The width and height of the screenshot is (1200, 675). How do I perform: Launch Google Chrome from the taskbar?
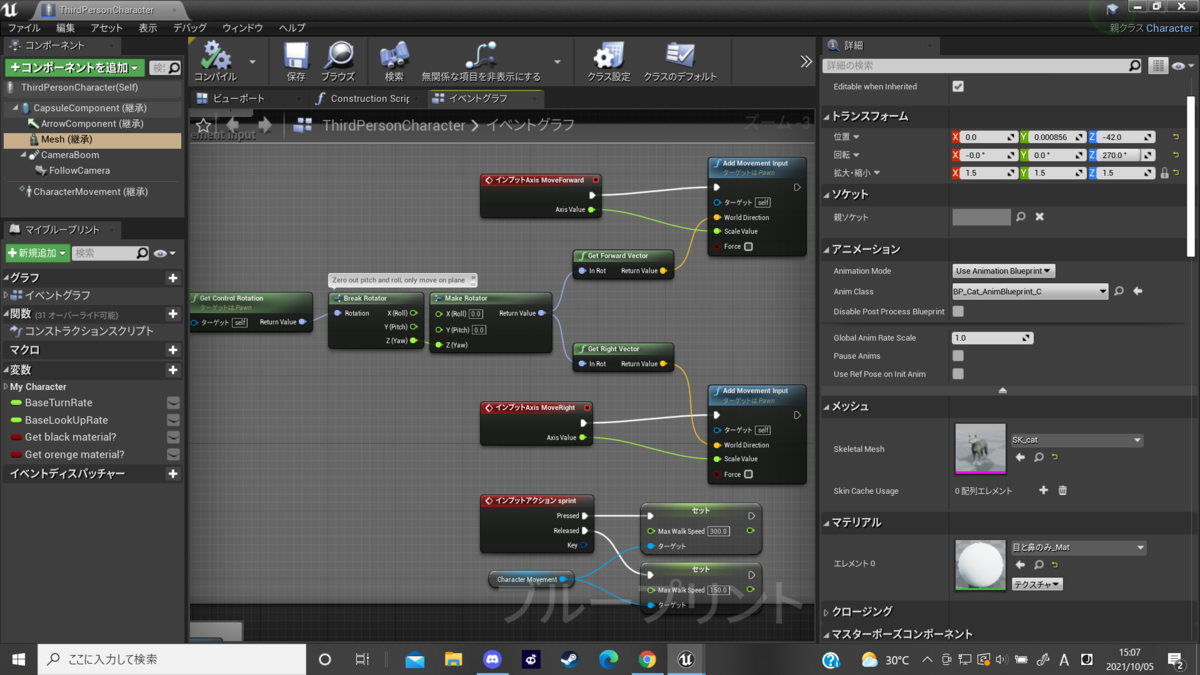click(648, 660)
